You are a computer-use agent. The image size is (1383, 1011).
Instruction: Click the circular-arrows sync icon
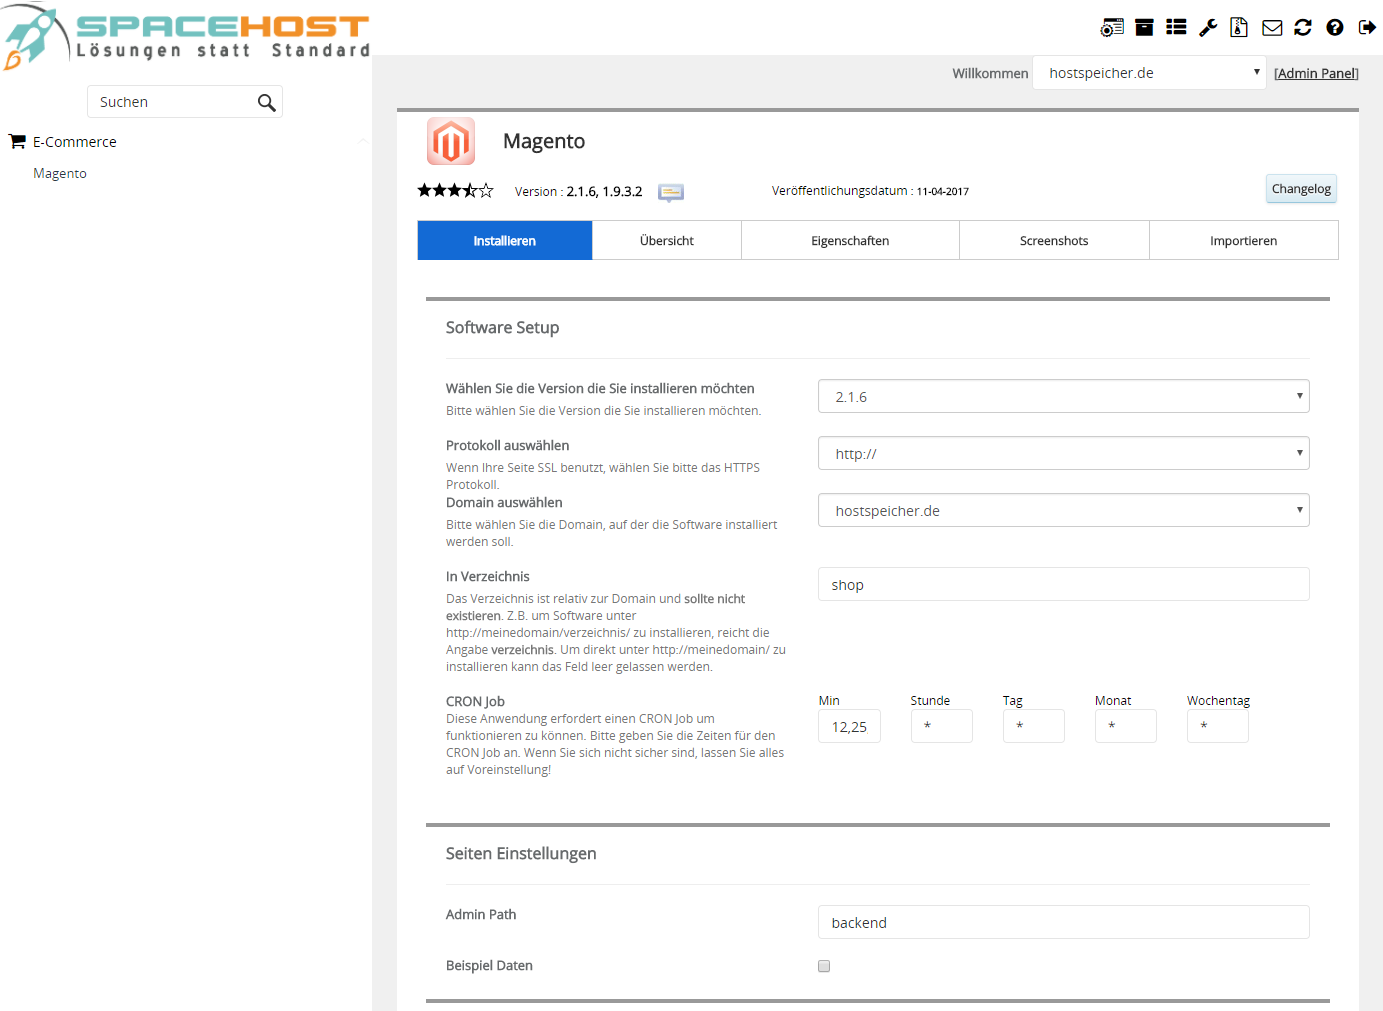point(1303,28)
